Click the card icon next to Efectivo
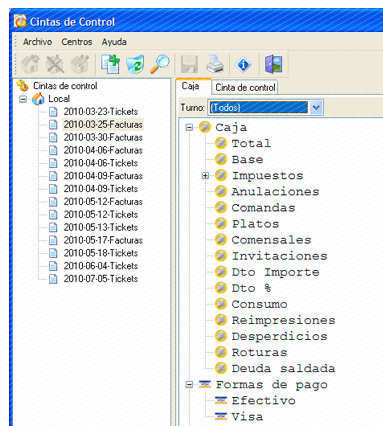This screenshot has height=426, width=383. (x=221, y=400)
